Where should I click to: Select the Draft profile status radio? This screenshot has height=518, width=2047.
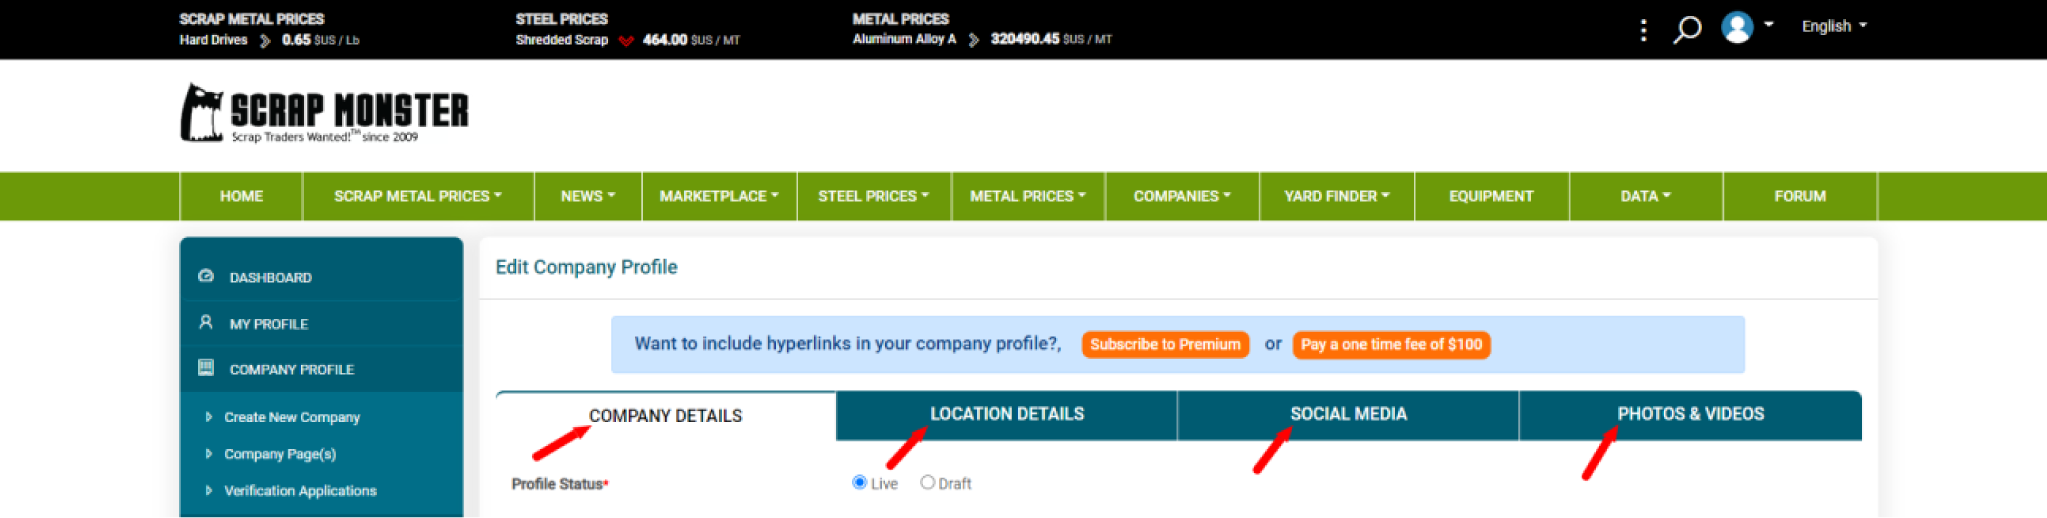tap(927, 483)
